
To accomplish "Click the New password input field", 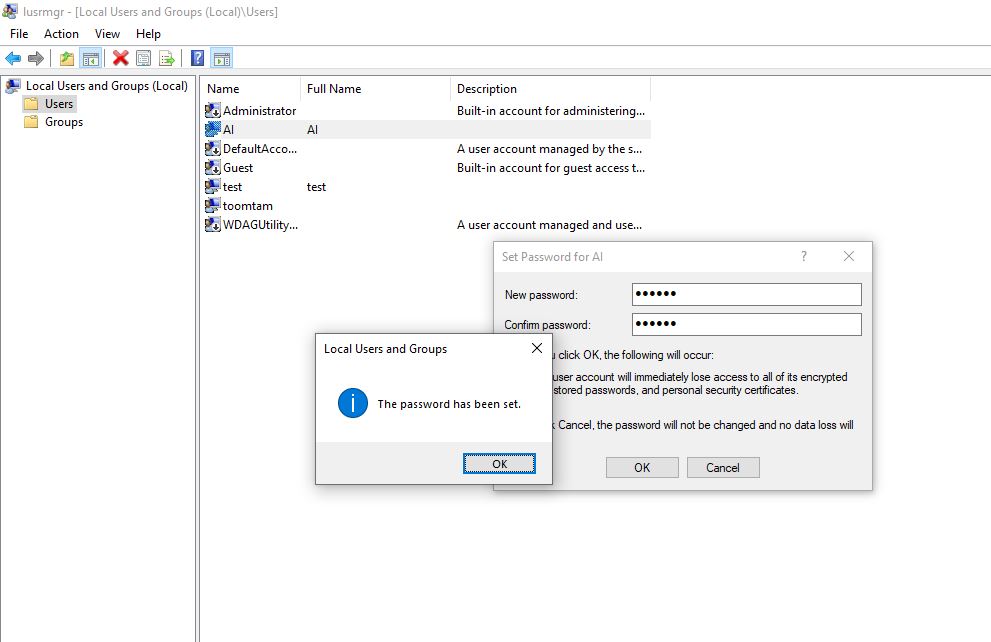I will click(746, 294).
